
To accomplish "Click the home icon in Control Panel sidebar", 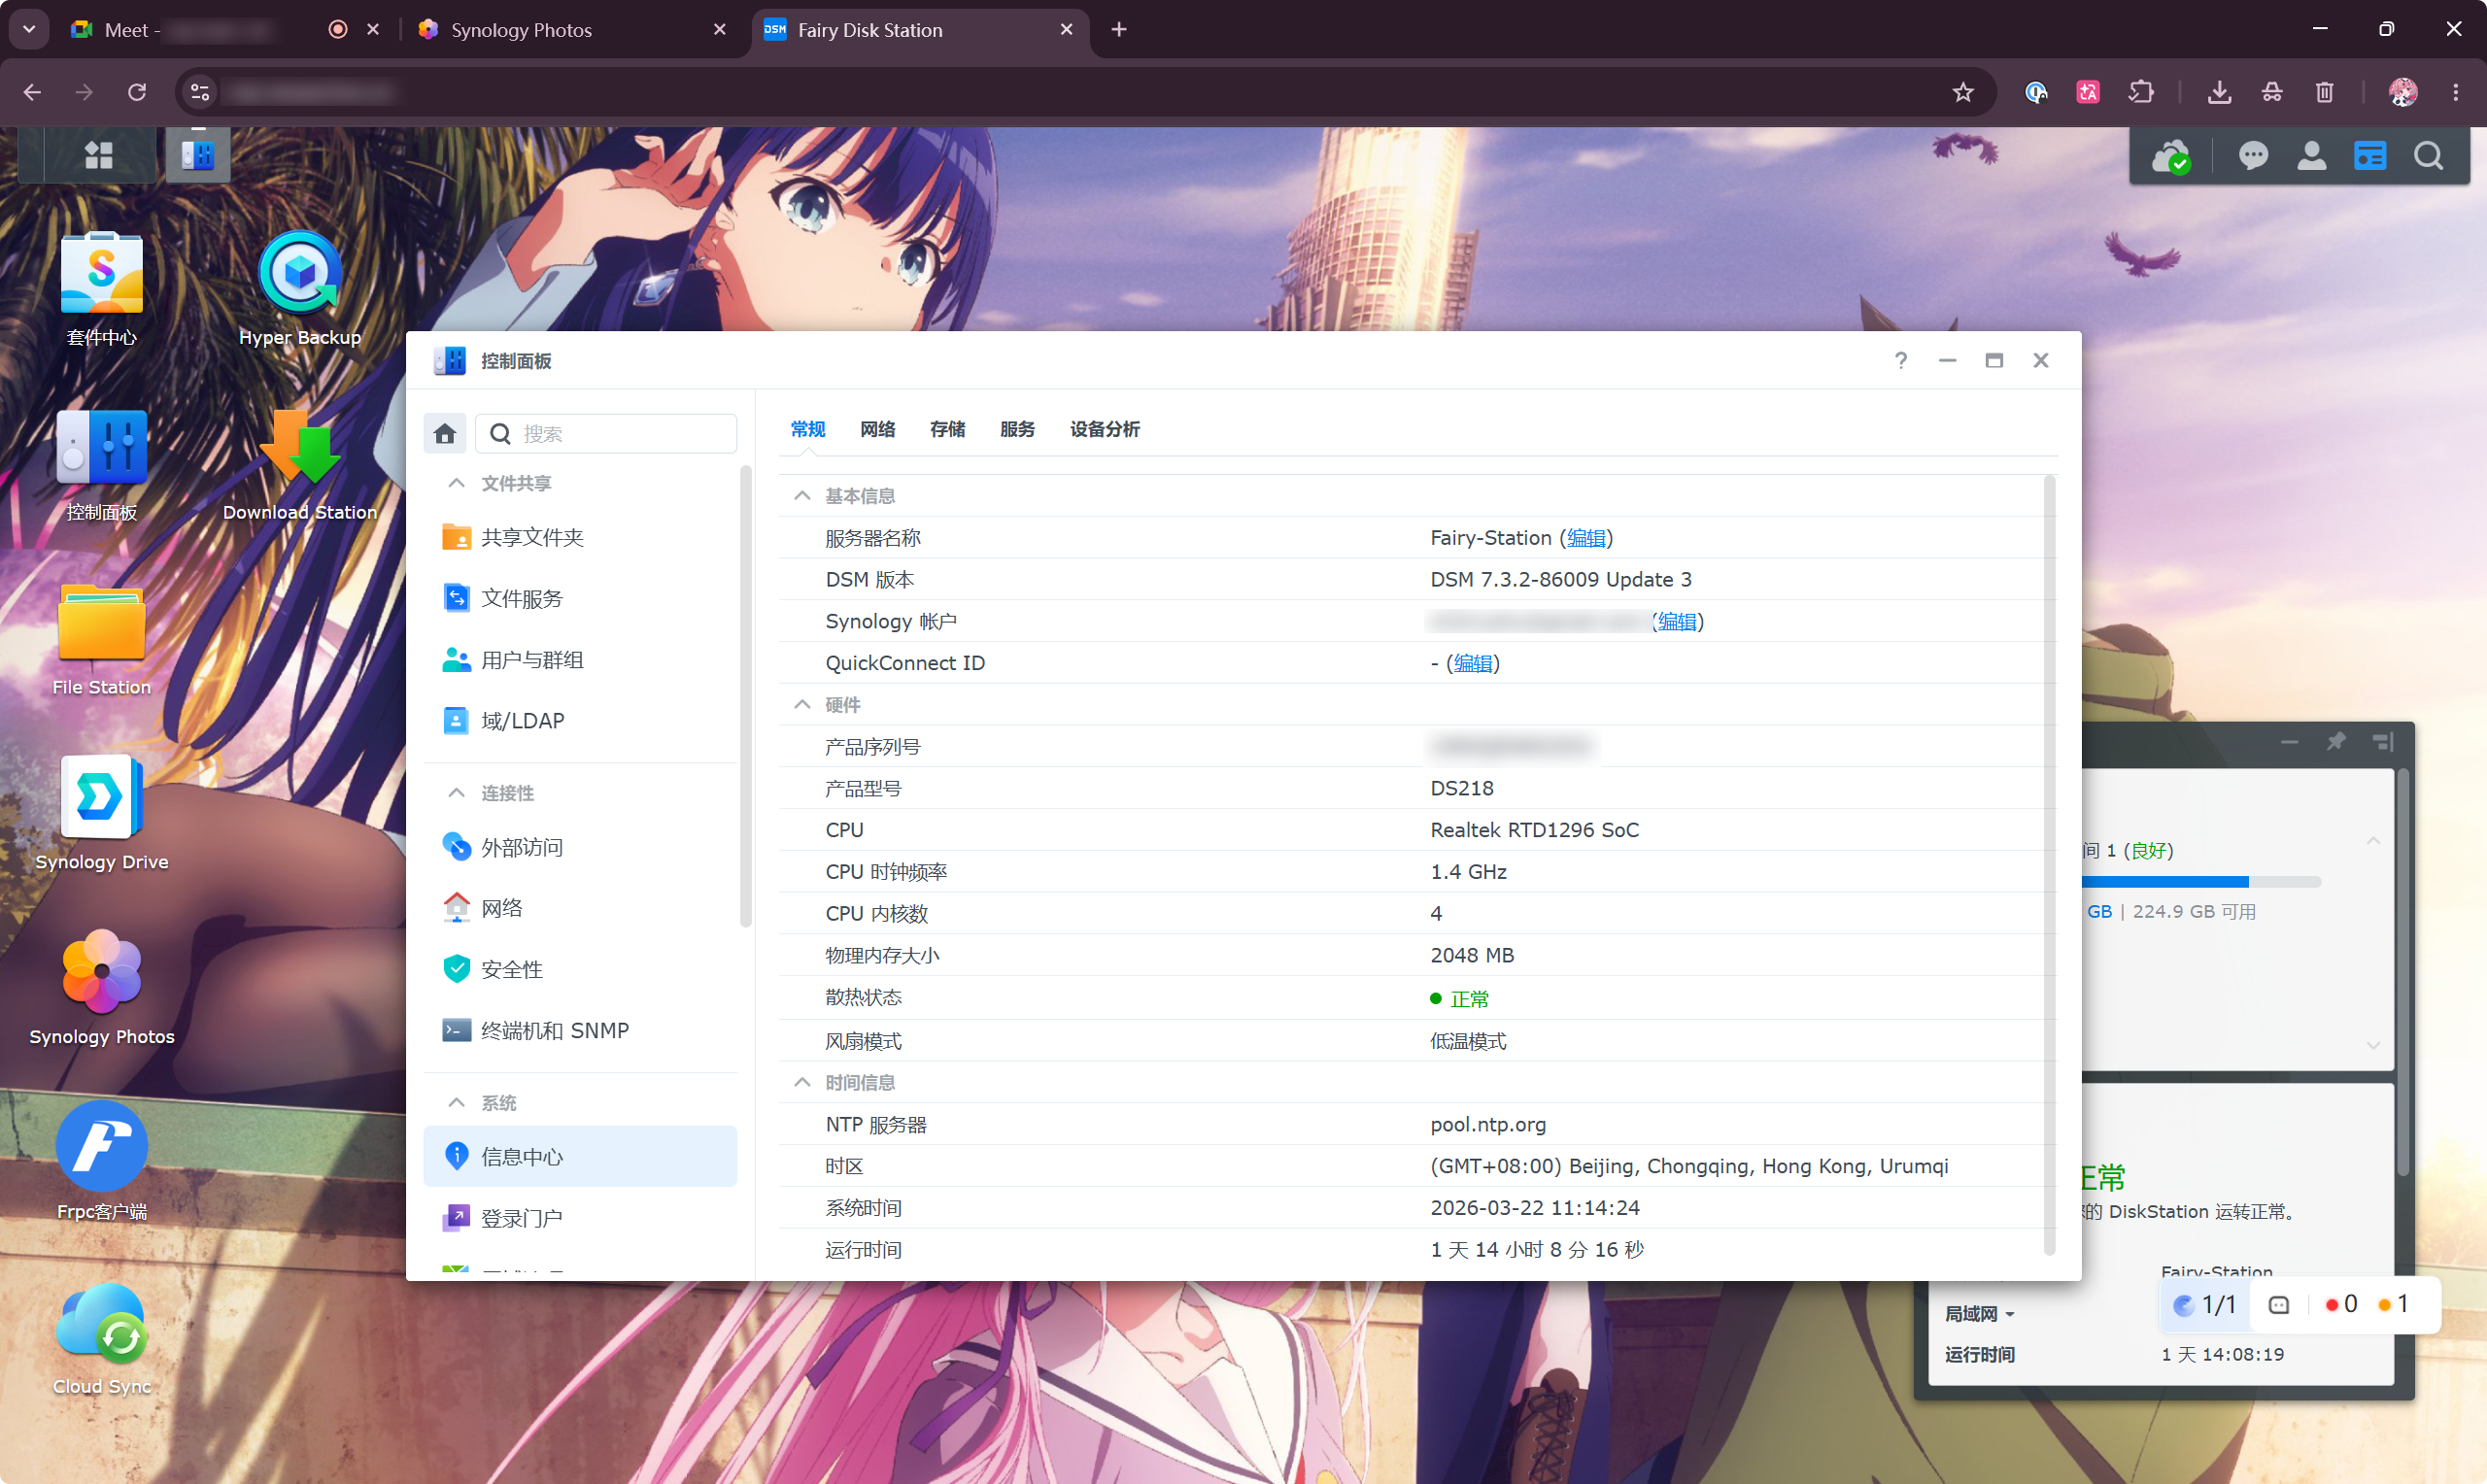I will point(444,433).
